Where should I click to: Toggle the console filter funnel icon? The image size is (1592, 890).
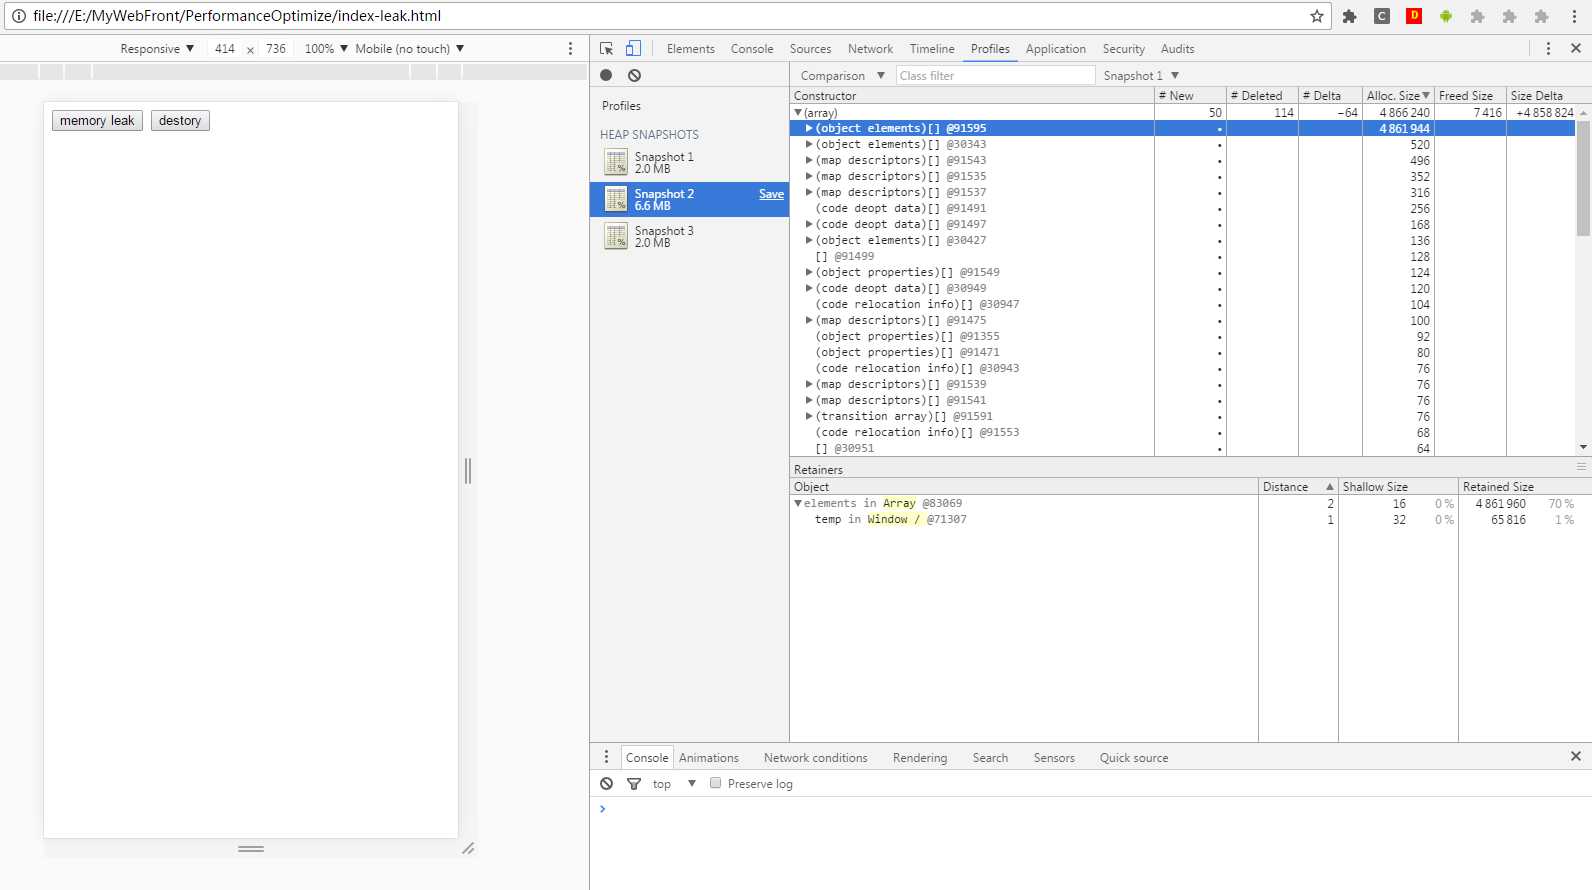(x=634, y=783)
